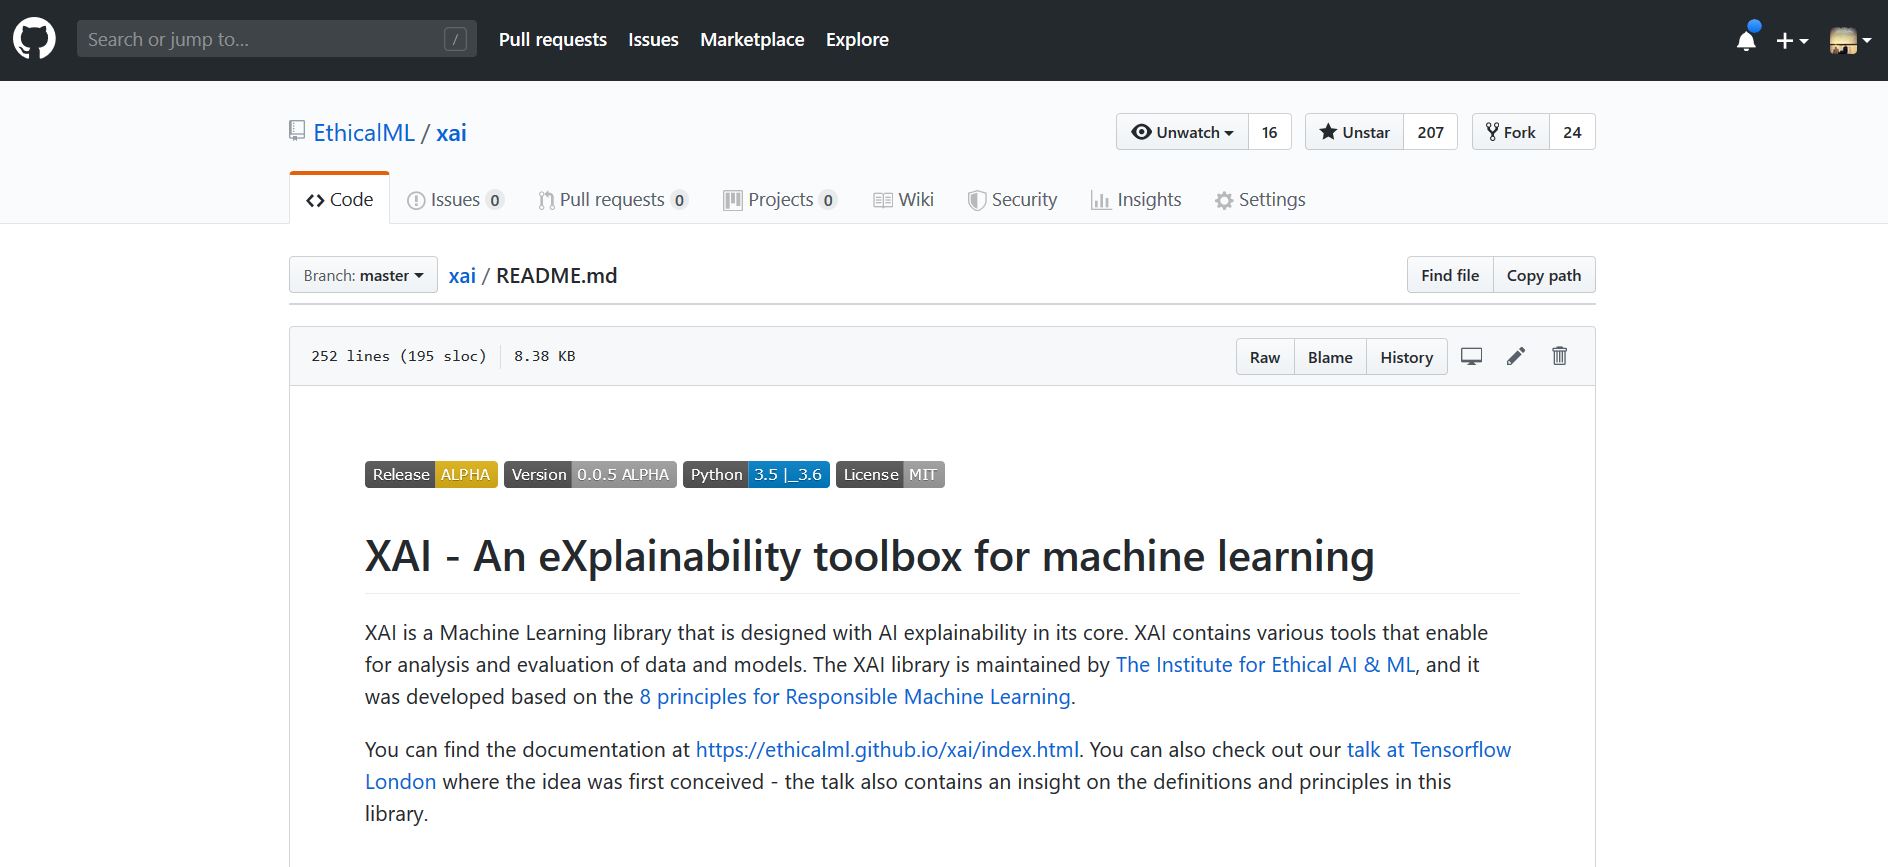This screenshot has width=1888, height=867.
Task: Edit this file with pencil icon
Action: [x=1516, y=356]
